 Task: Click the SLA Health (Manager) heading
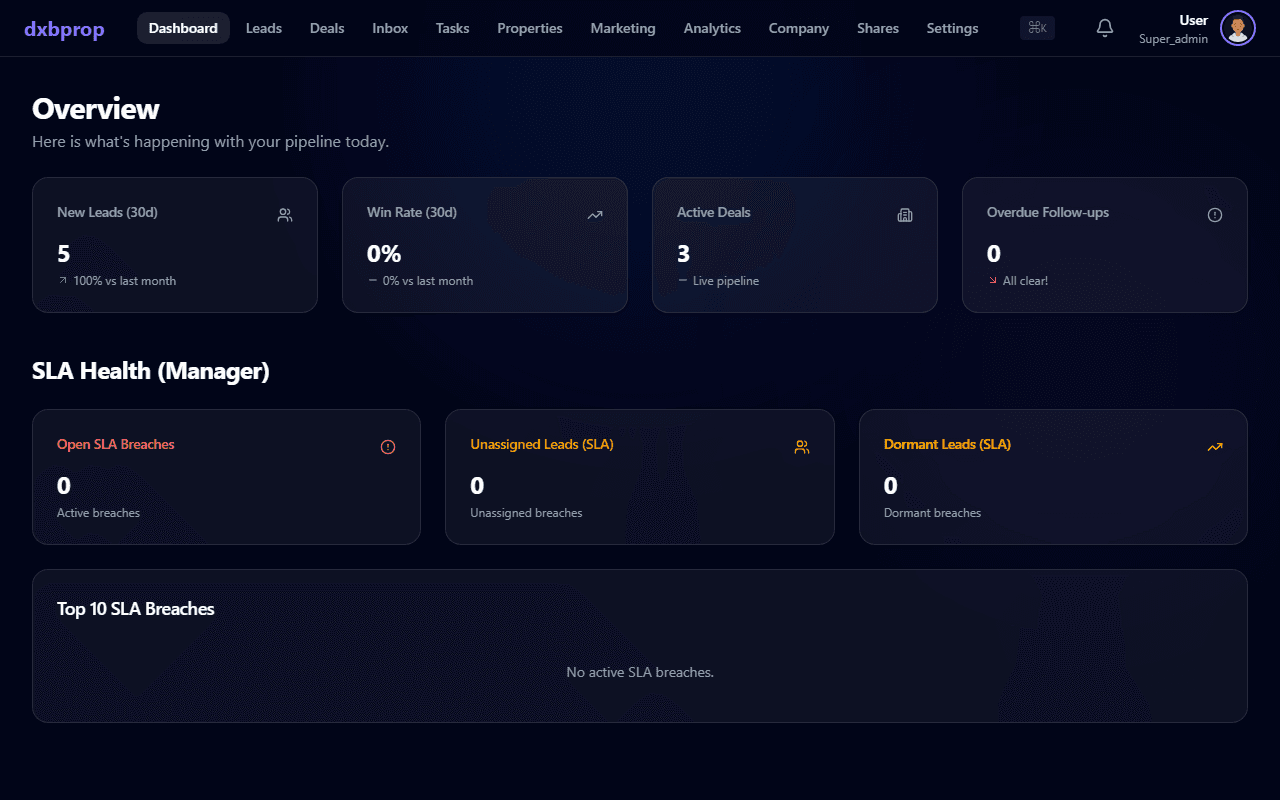151,371
